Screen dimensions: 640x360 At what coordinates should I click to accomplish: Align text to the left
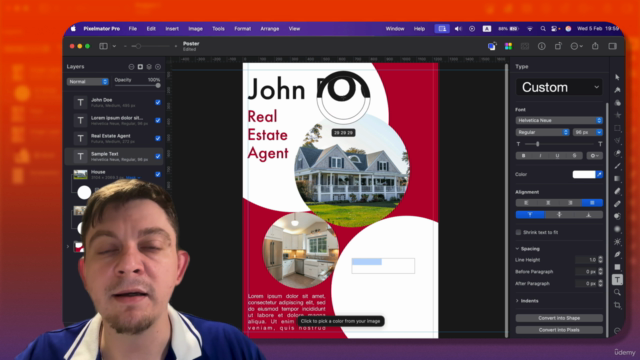[x=526, y=203]
